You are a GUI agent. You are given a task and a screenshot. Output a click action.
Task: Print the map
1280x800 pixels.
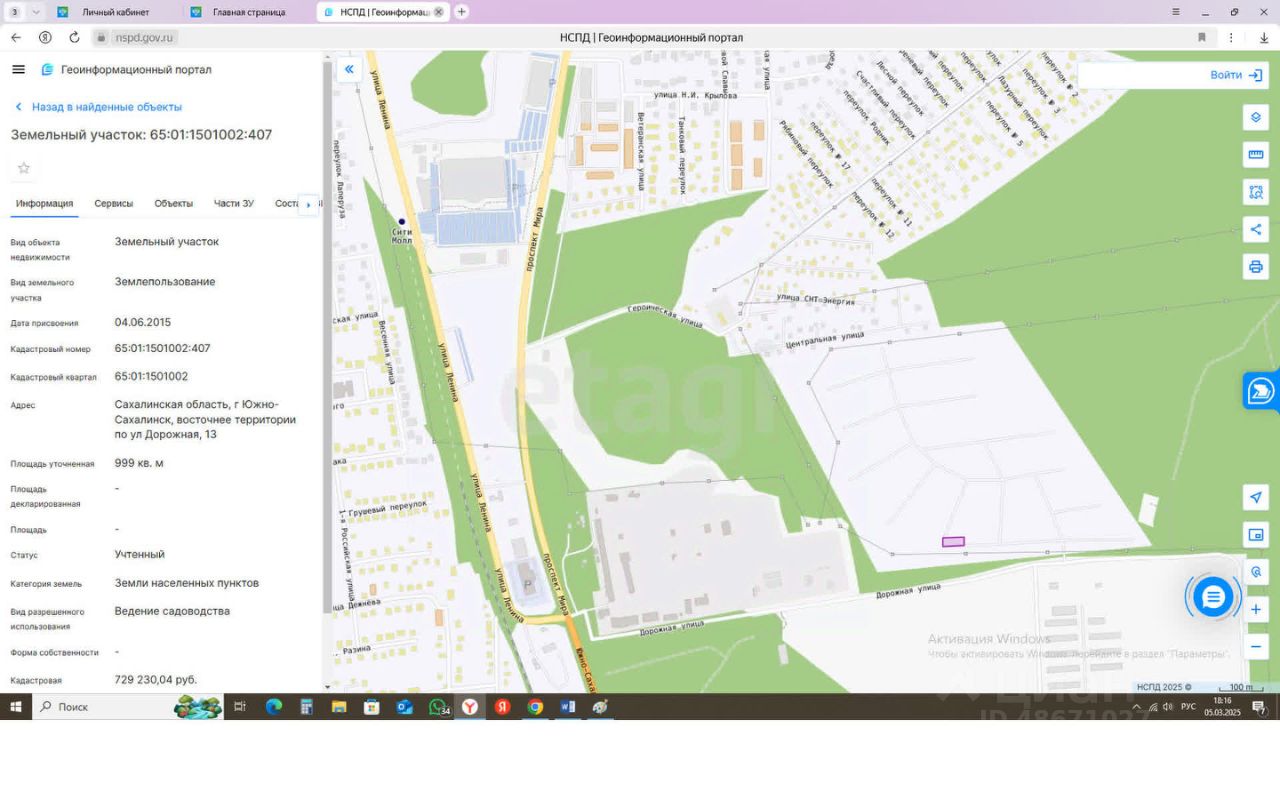1256,267
